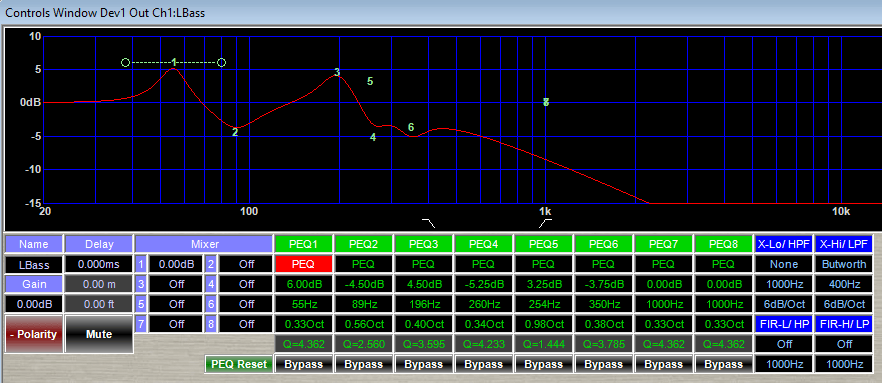Edit PEQ3 bandwidth 0.40Oct
The image size is (882, 383).
click(x=424, y=324)
